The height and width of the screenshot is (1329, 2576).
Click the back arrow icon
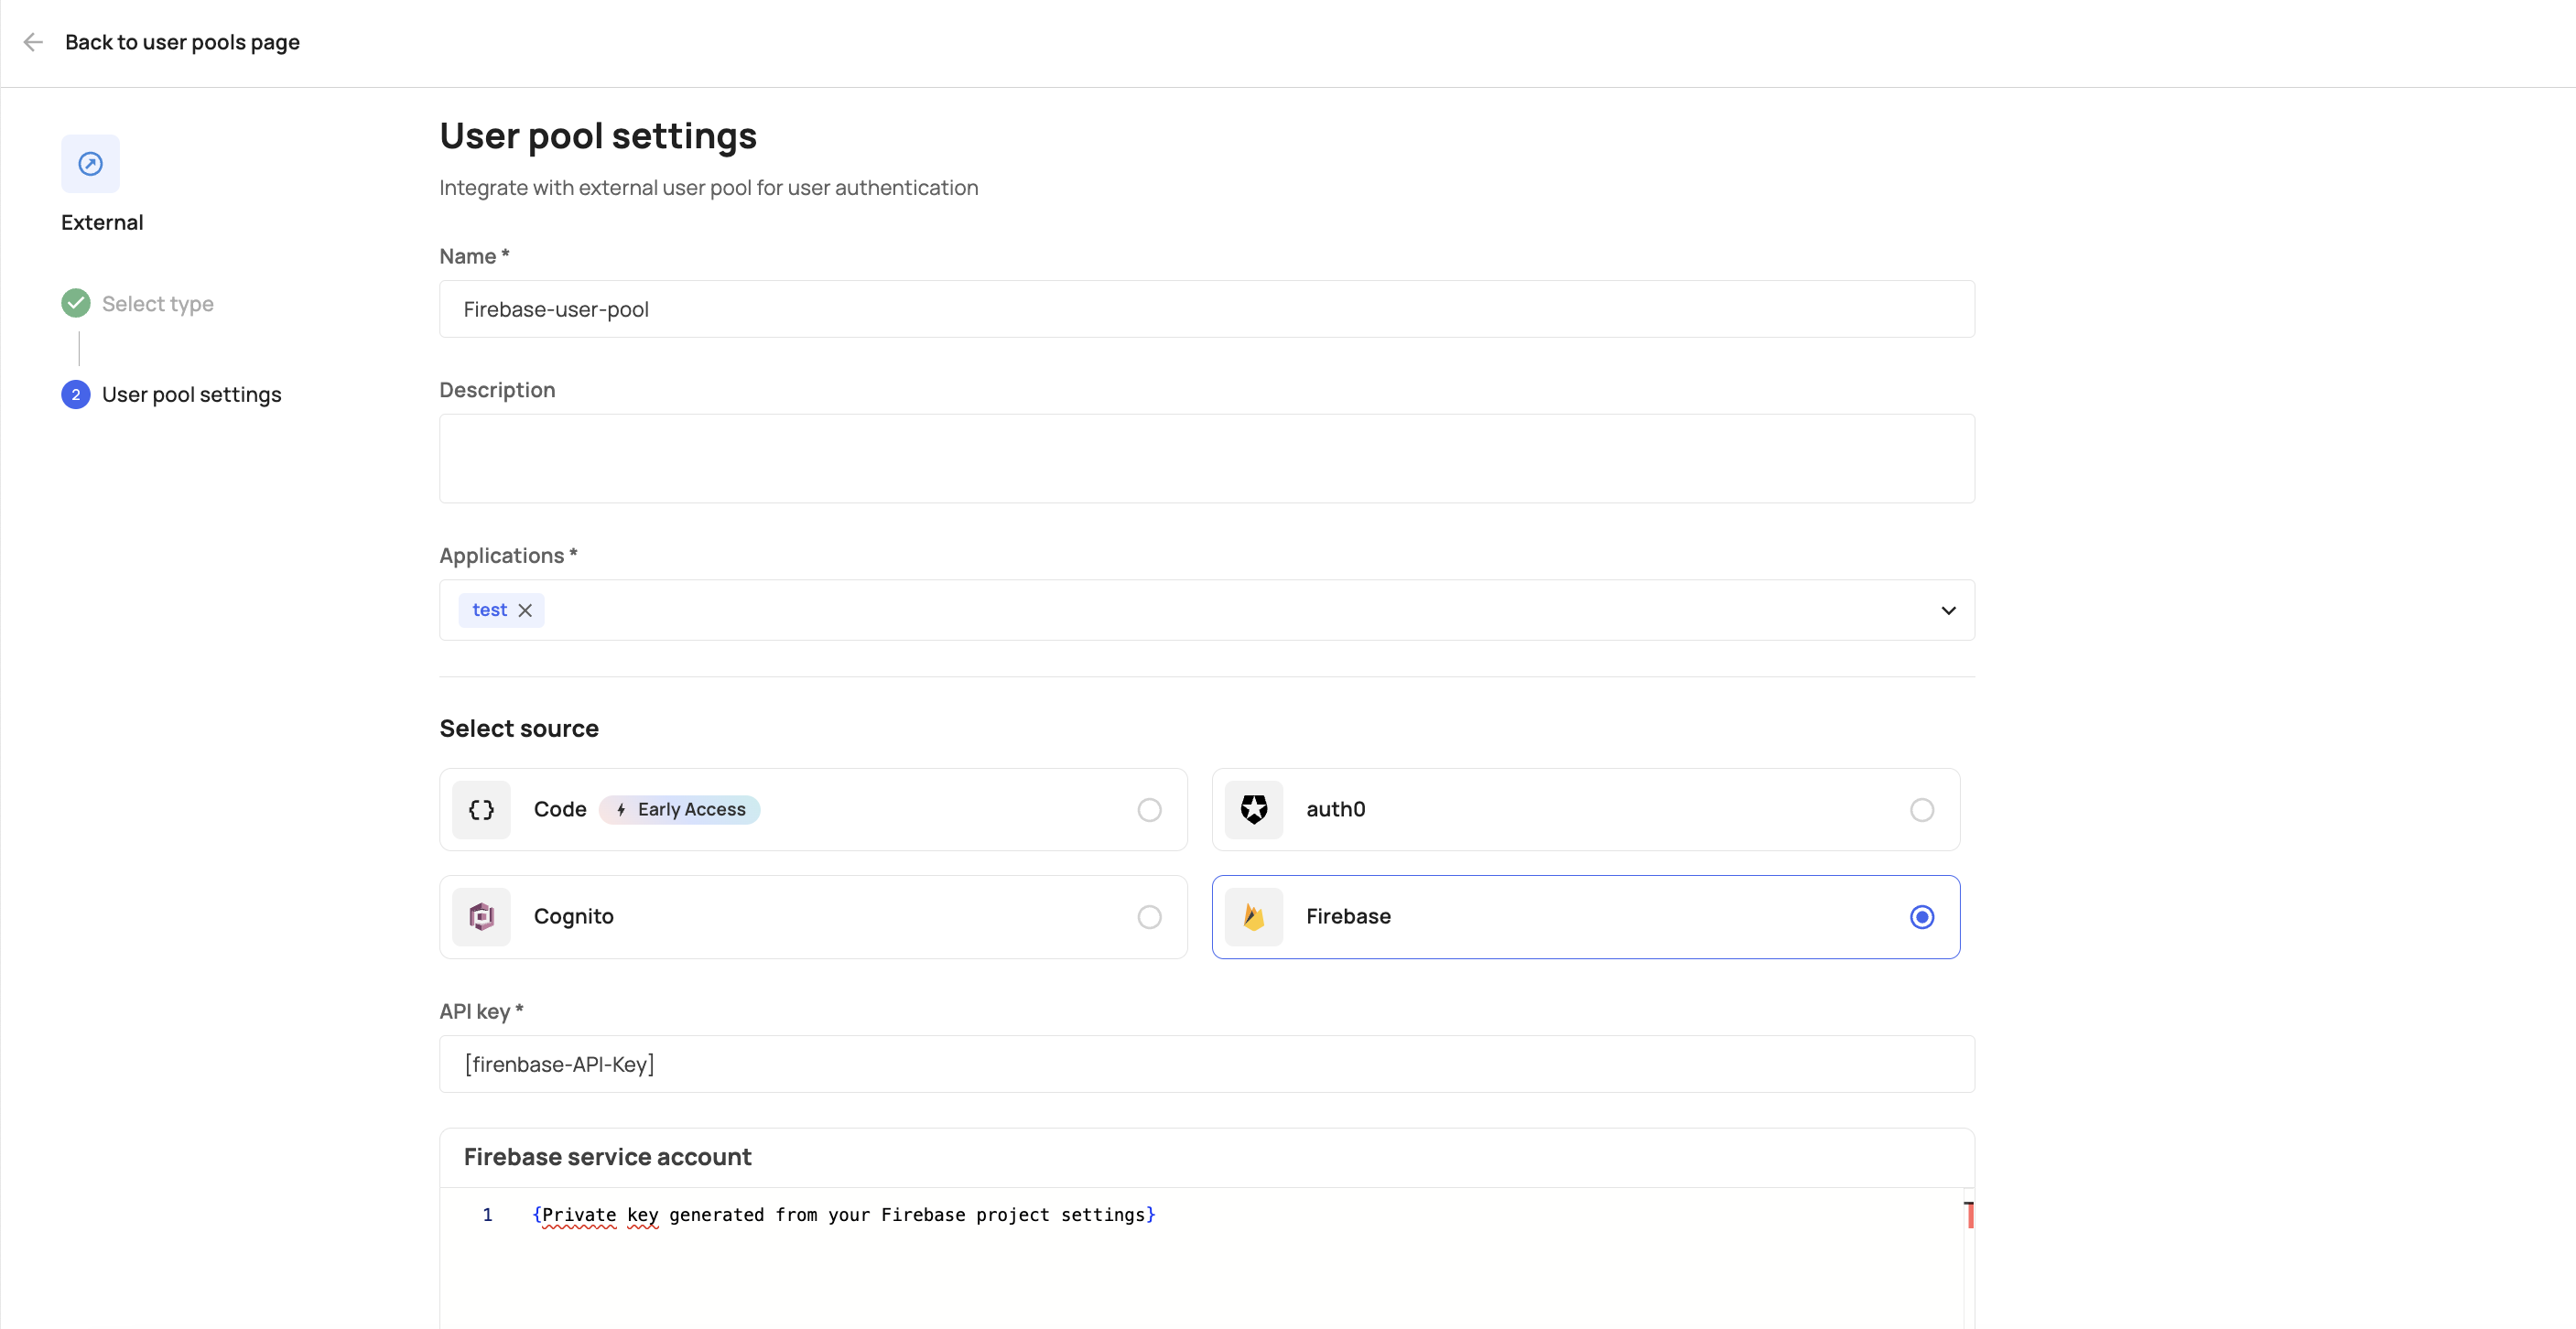click(x=33, y=42)
